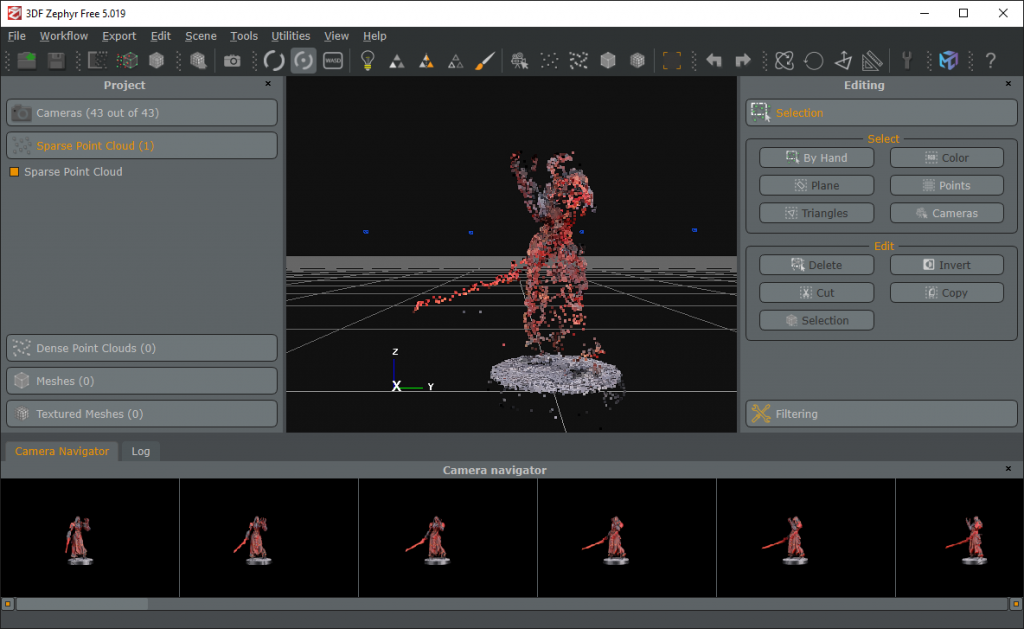Expand the Textured Meshes section
Screen dimensions: 1024x629
(141, 413)
